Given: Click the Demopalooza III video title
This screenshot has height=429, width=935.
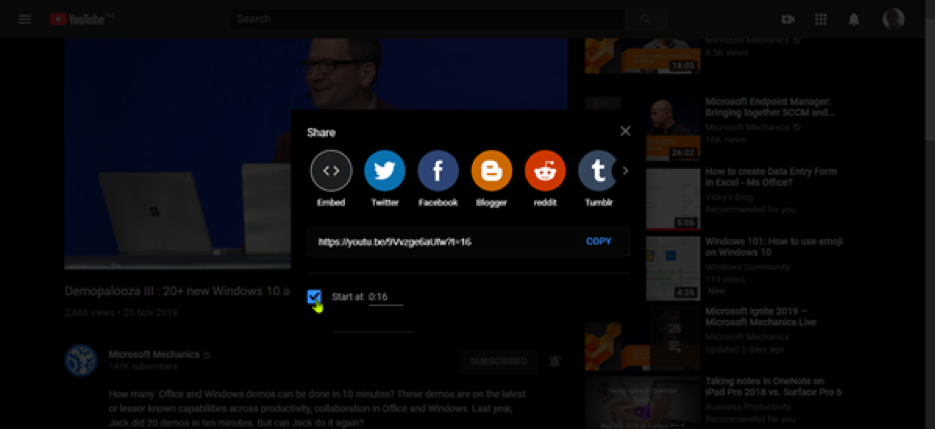Looking at the screenshot, I should [x=178, y=291].
